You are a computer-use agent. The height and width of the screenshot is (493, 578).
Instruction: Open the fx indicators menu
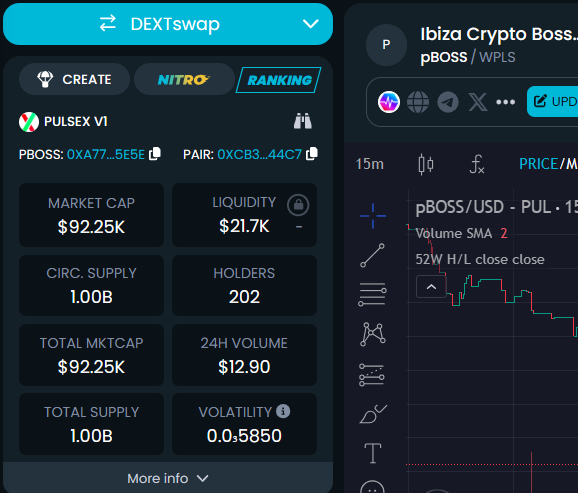477,164
